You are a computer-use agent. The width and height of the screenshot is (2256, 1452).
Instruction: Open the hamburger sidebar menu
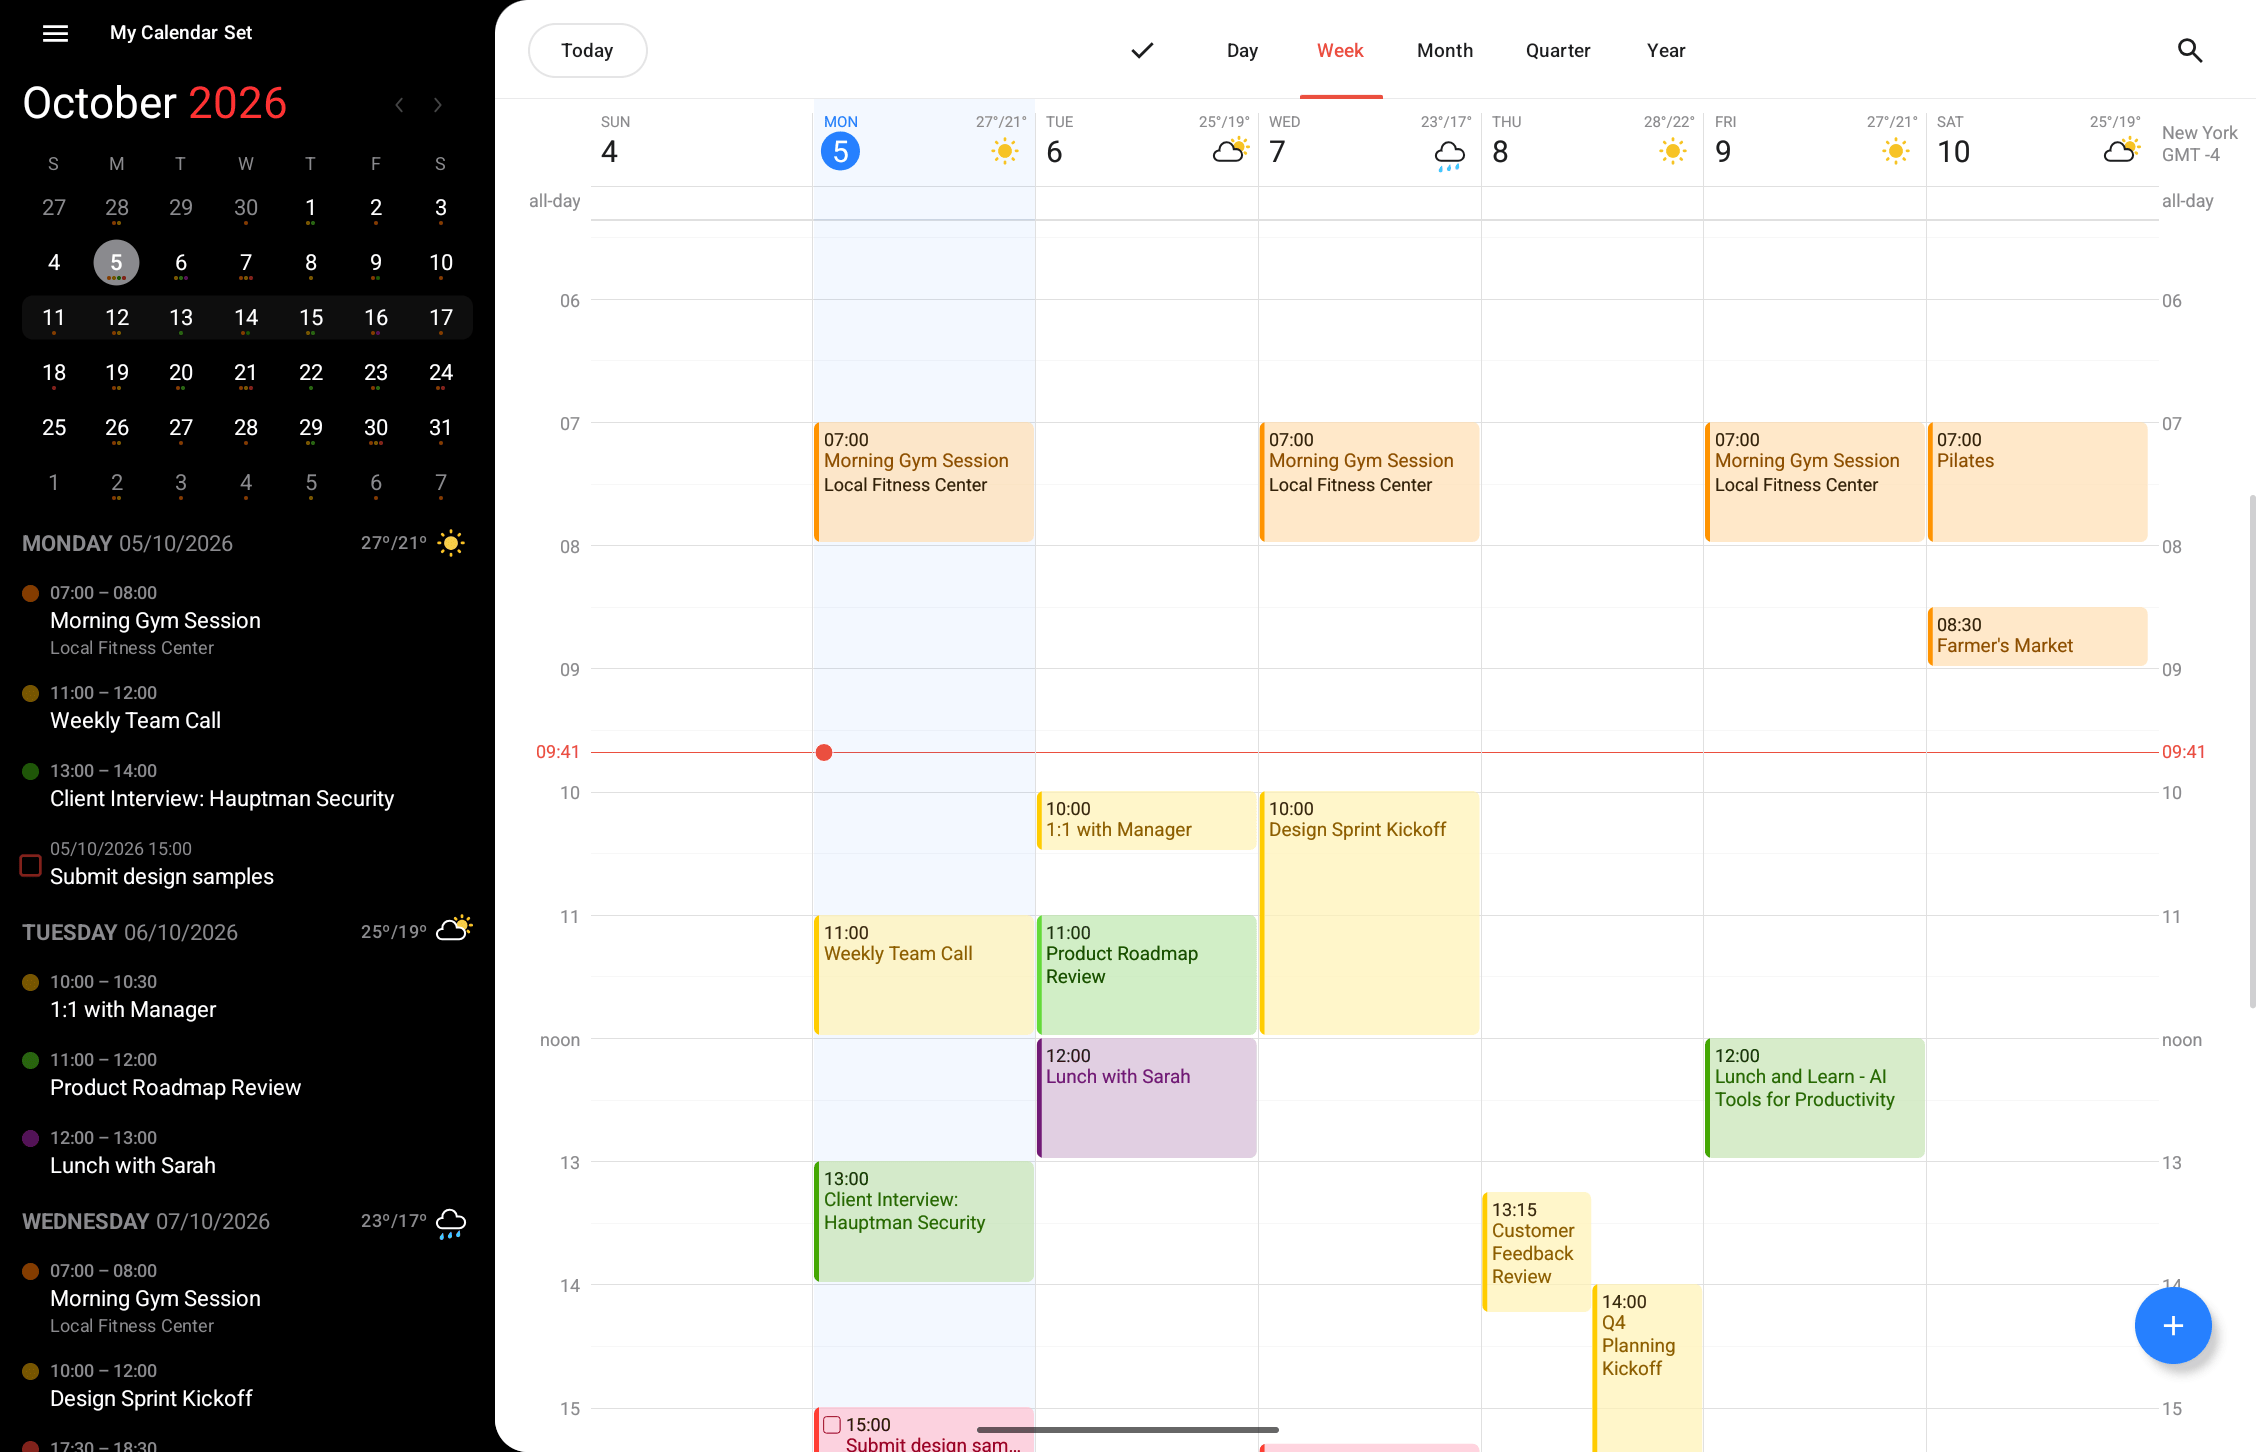pyautogui.click(x=55, y=33)
